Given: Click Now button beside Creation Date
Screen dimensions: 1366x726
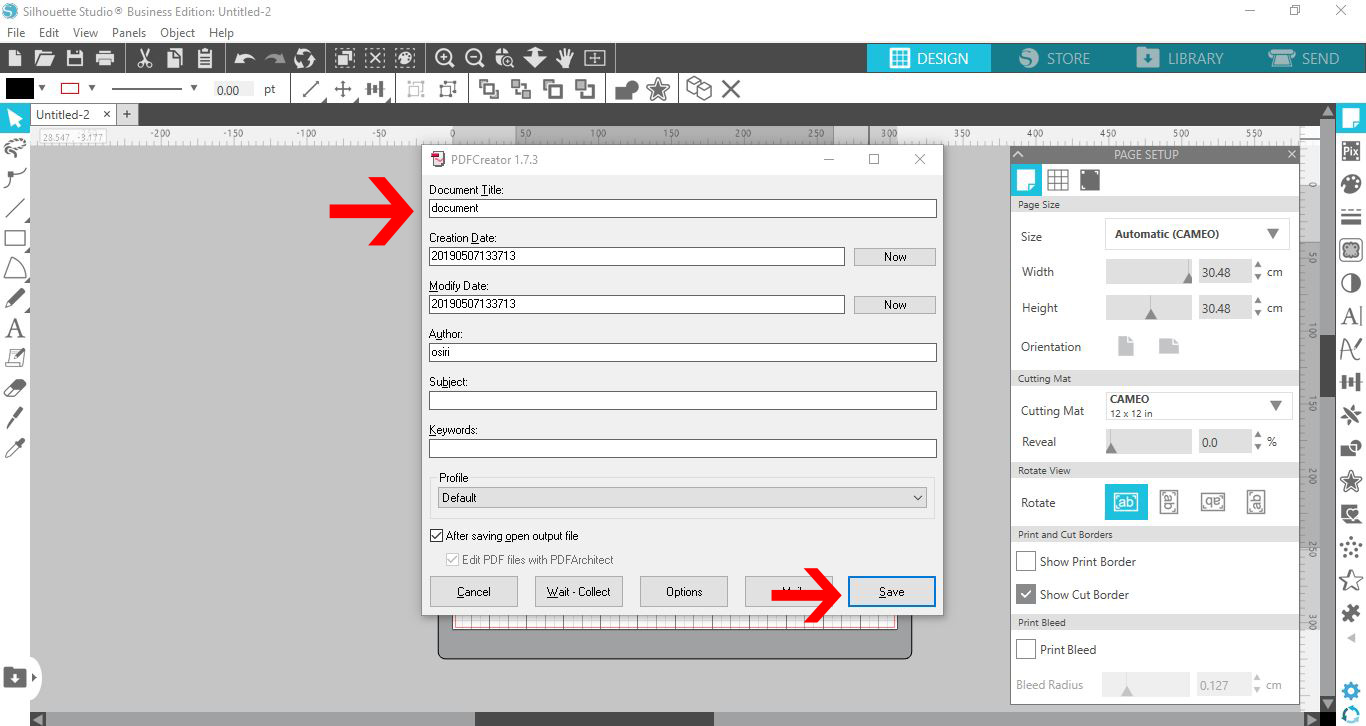Looking at the screenshot, I should click(x=895, y=256).
